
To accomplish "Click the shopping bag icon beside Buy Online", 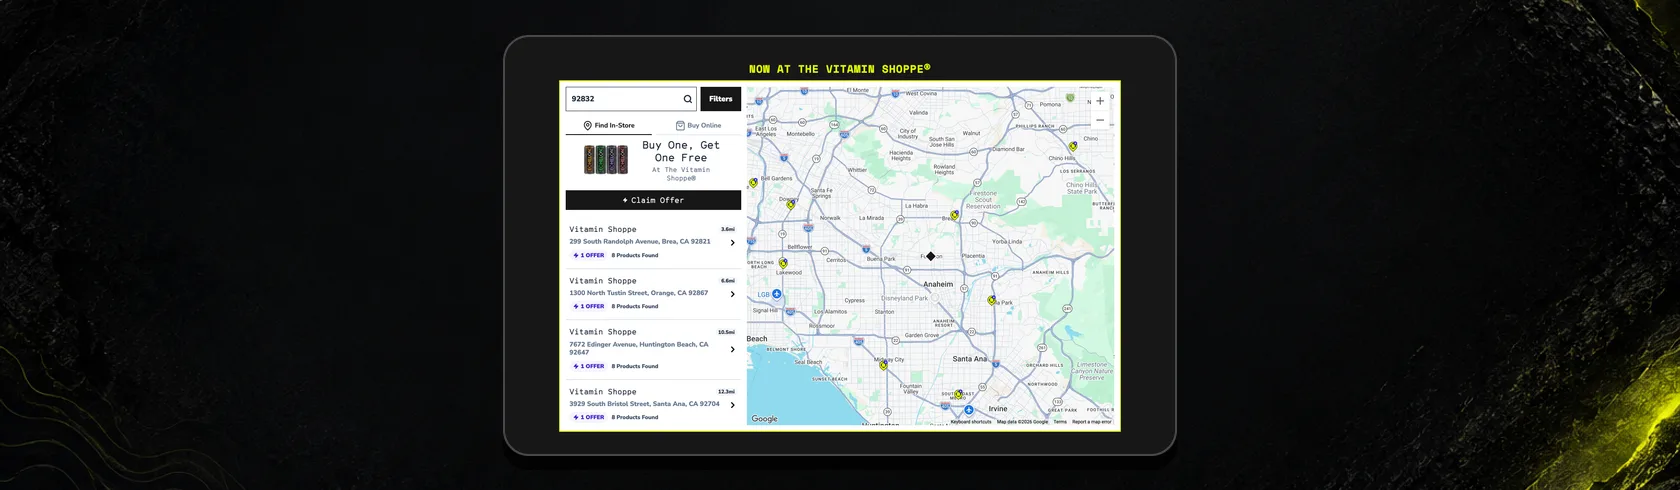I will [680, 126].
